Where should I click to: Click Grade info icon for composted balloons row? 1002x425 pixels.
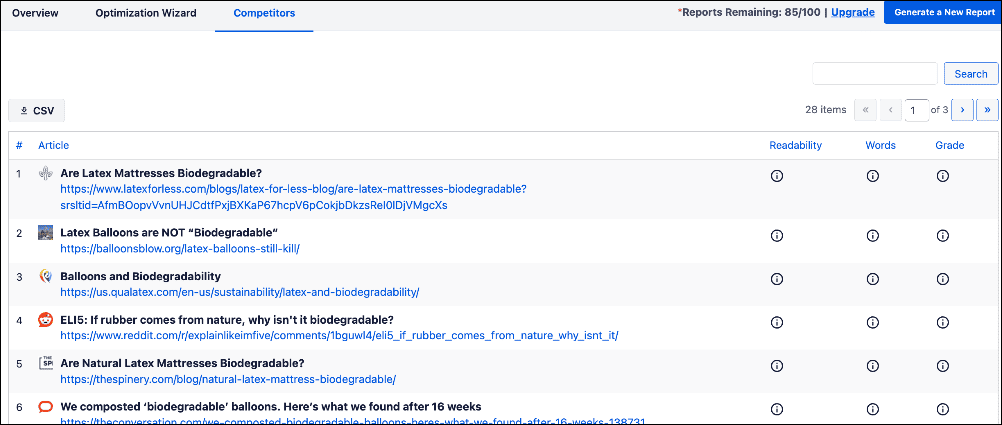pos(942,409)
